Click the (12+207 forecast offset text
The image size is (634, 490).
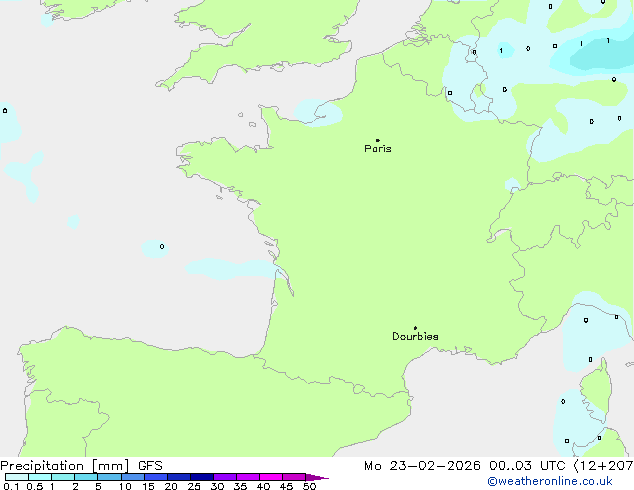(606, 466)
